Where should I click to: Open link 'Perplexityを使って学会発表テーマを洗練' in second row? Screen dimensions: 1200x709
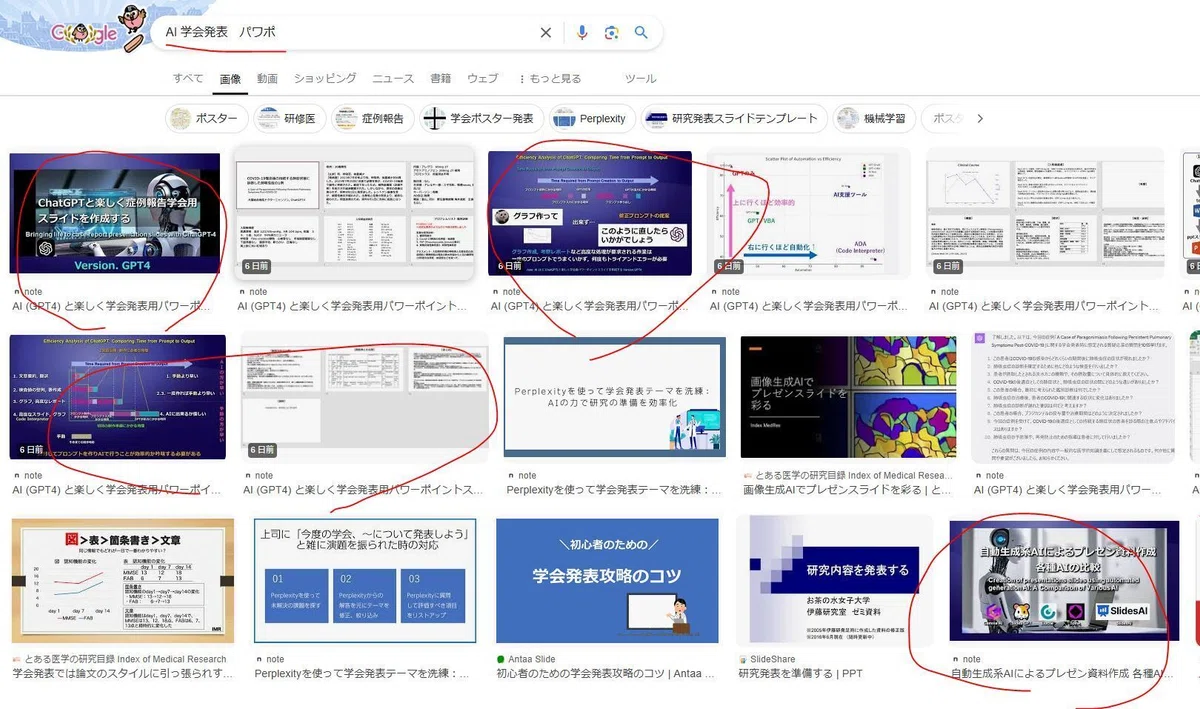tap(614, 490)
